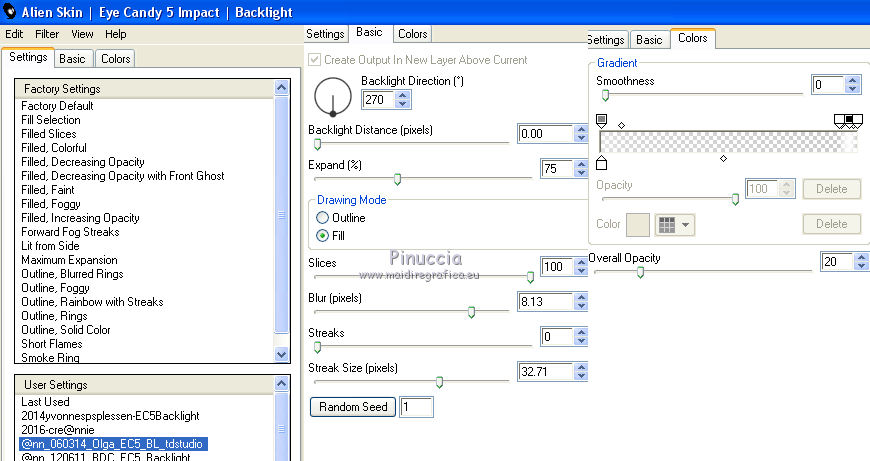
Task: Select Filled, Foggy preset
Action: coord(50,204)
